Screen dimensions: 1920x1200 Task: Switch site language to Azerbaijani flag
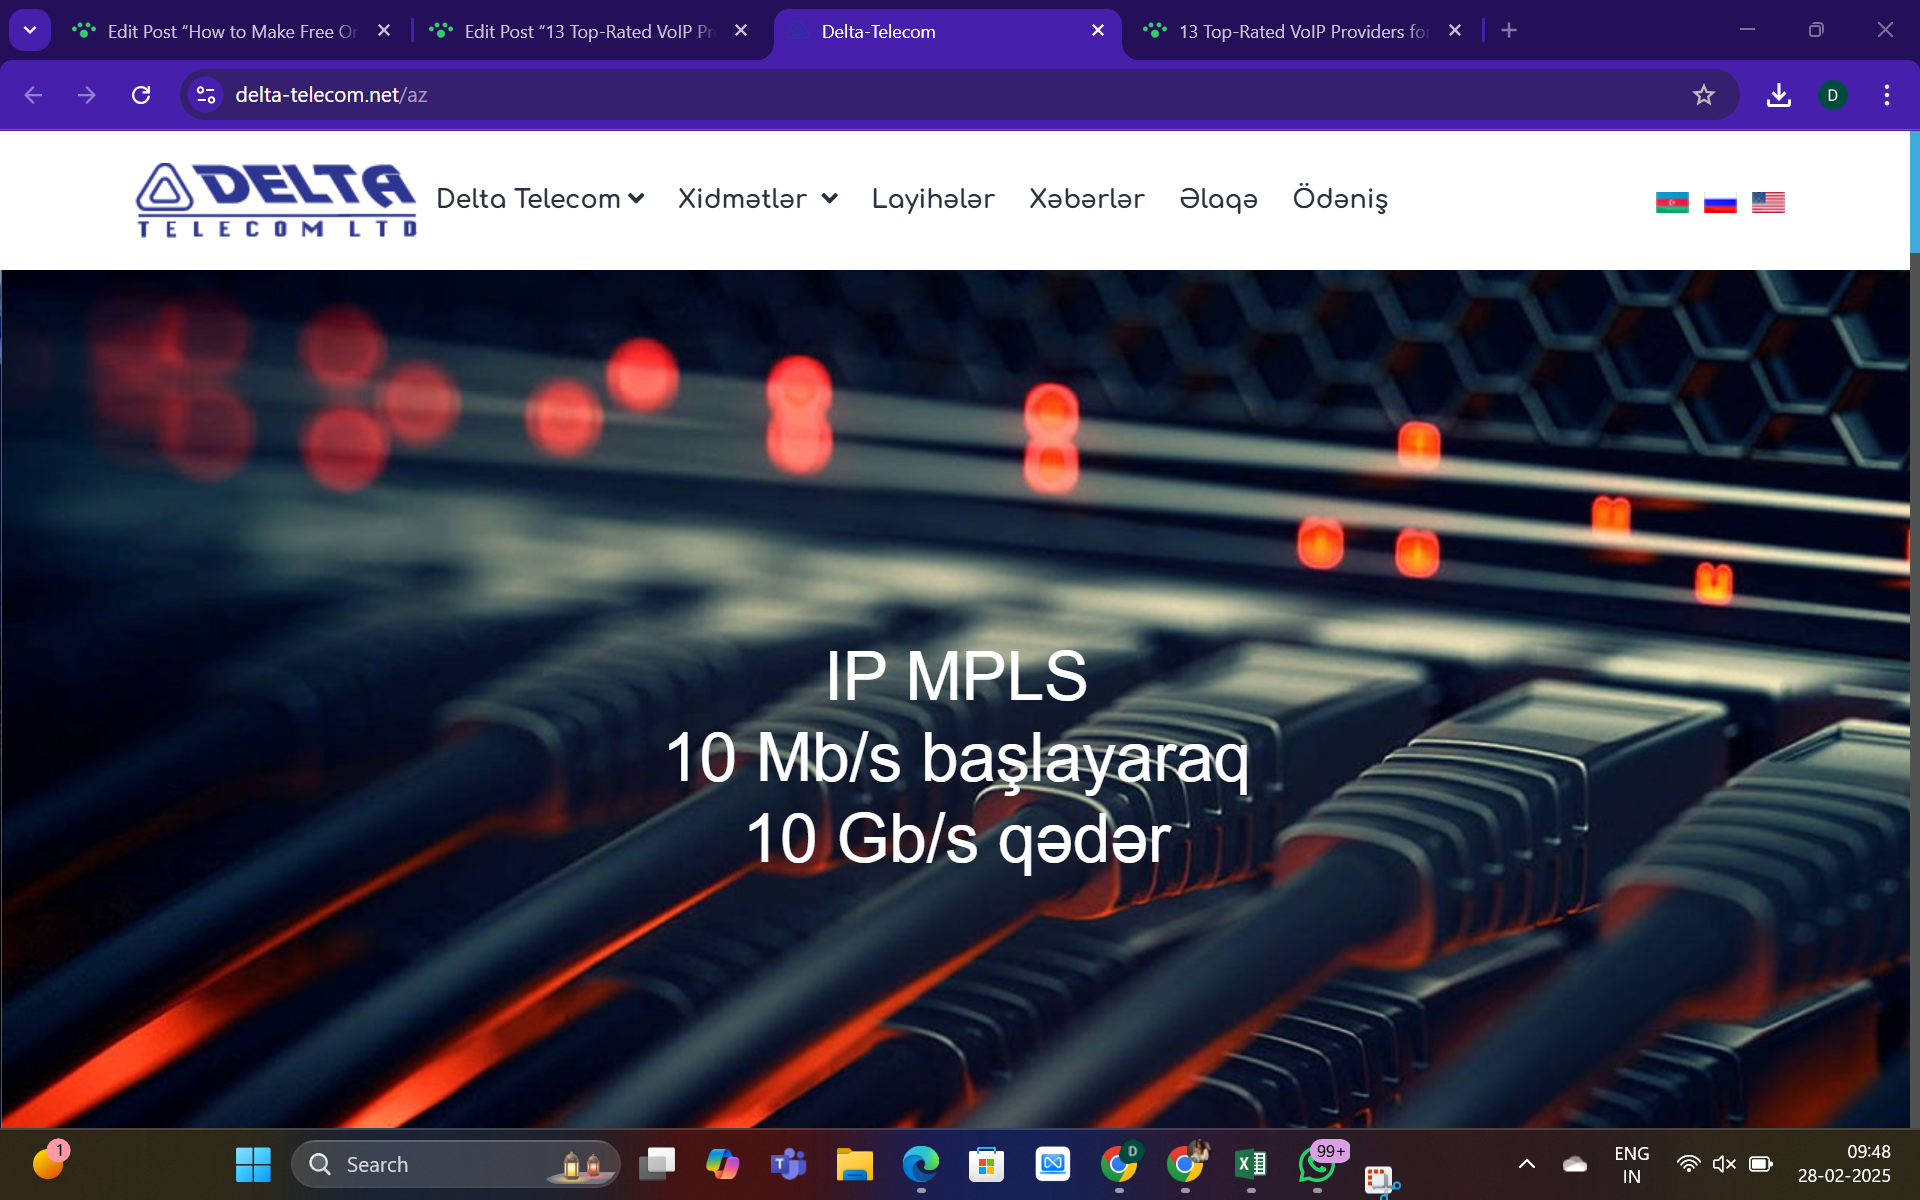point(1672,203)
